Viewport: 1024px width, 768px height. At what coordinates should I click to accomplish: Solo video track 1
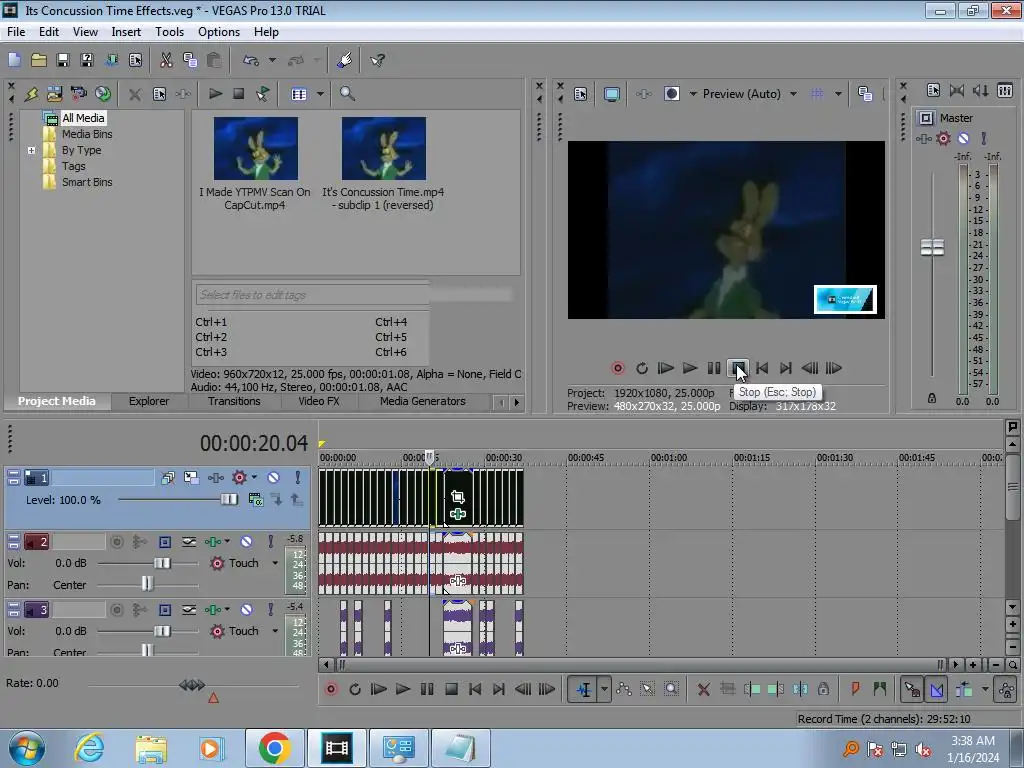click(x=298, y=478)
